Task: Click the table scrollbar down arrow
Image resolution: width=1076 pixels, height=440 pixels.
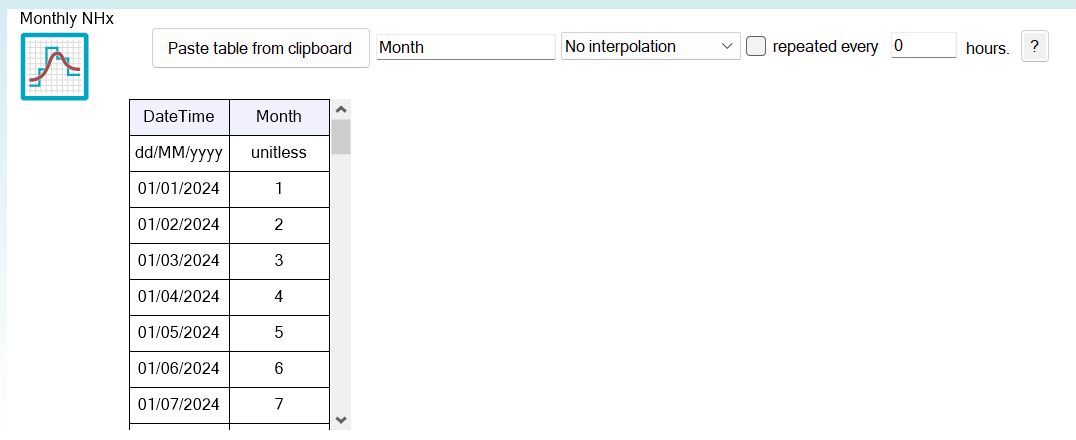Action: coord(341,420)
